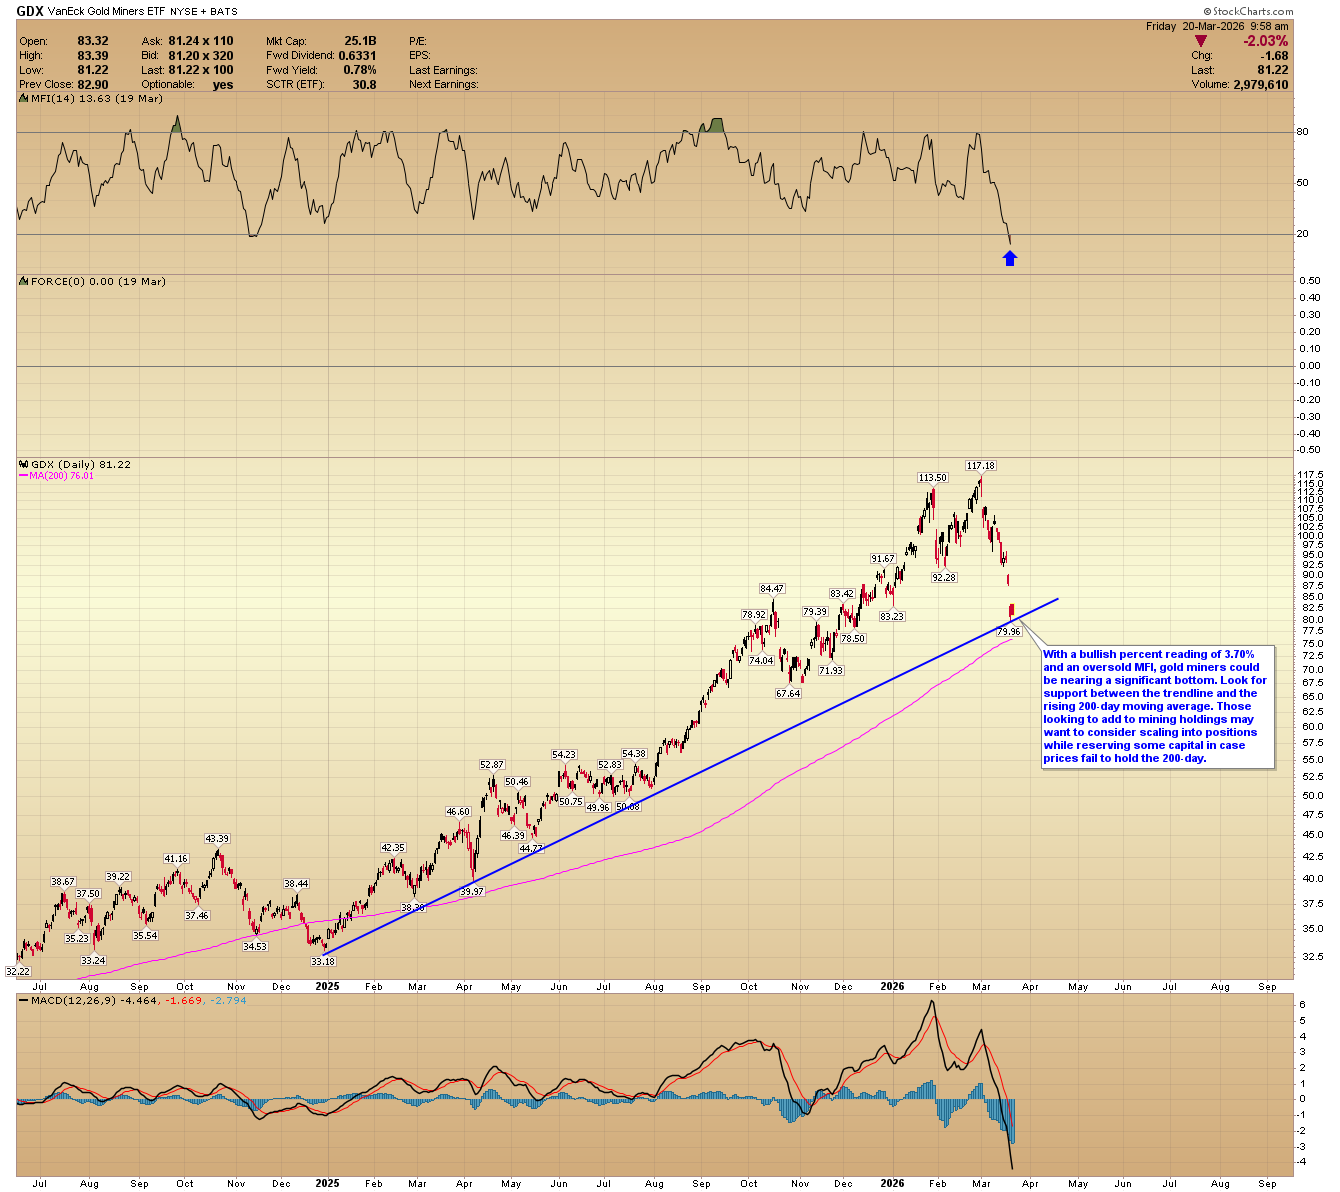Click the FORCE(0) indicator legend icon

tap(24, 281)
